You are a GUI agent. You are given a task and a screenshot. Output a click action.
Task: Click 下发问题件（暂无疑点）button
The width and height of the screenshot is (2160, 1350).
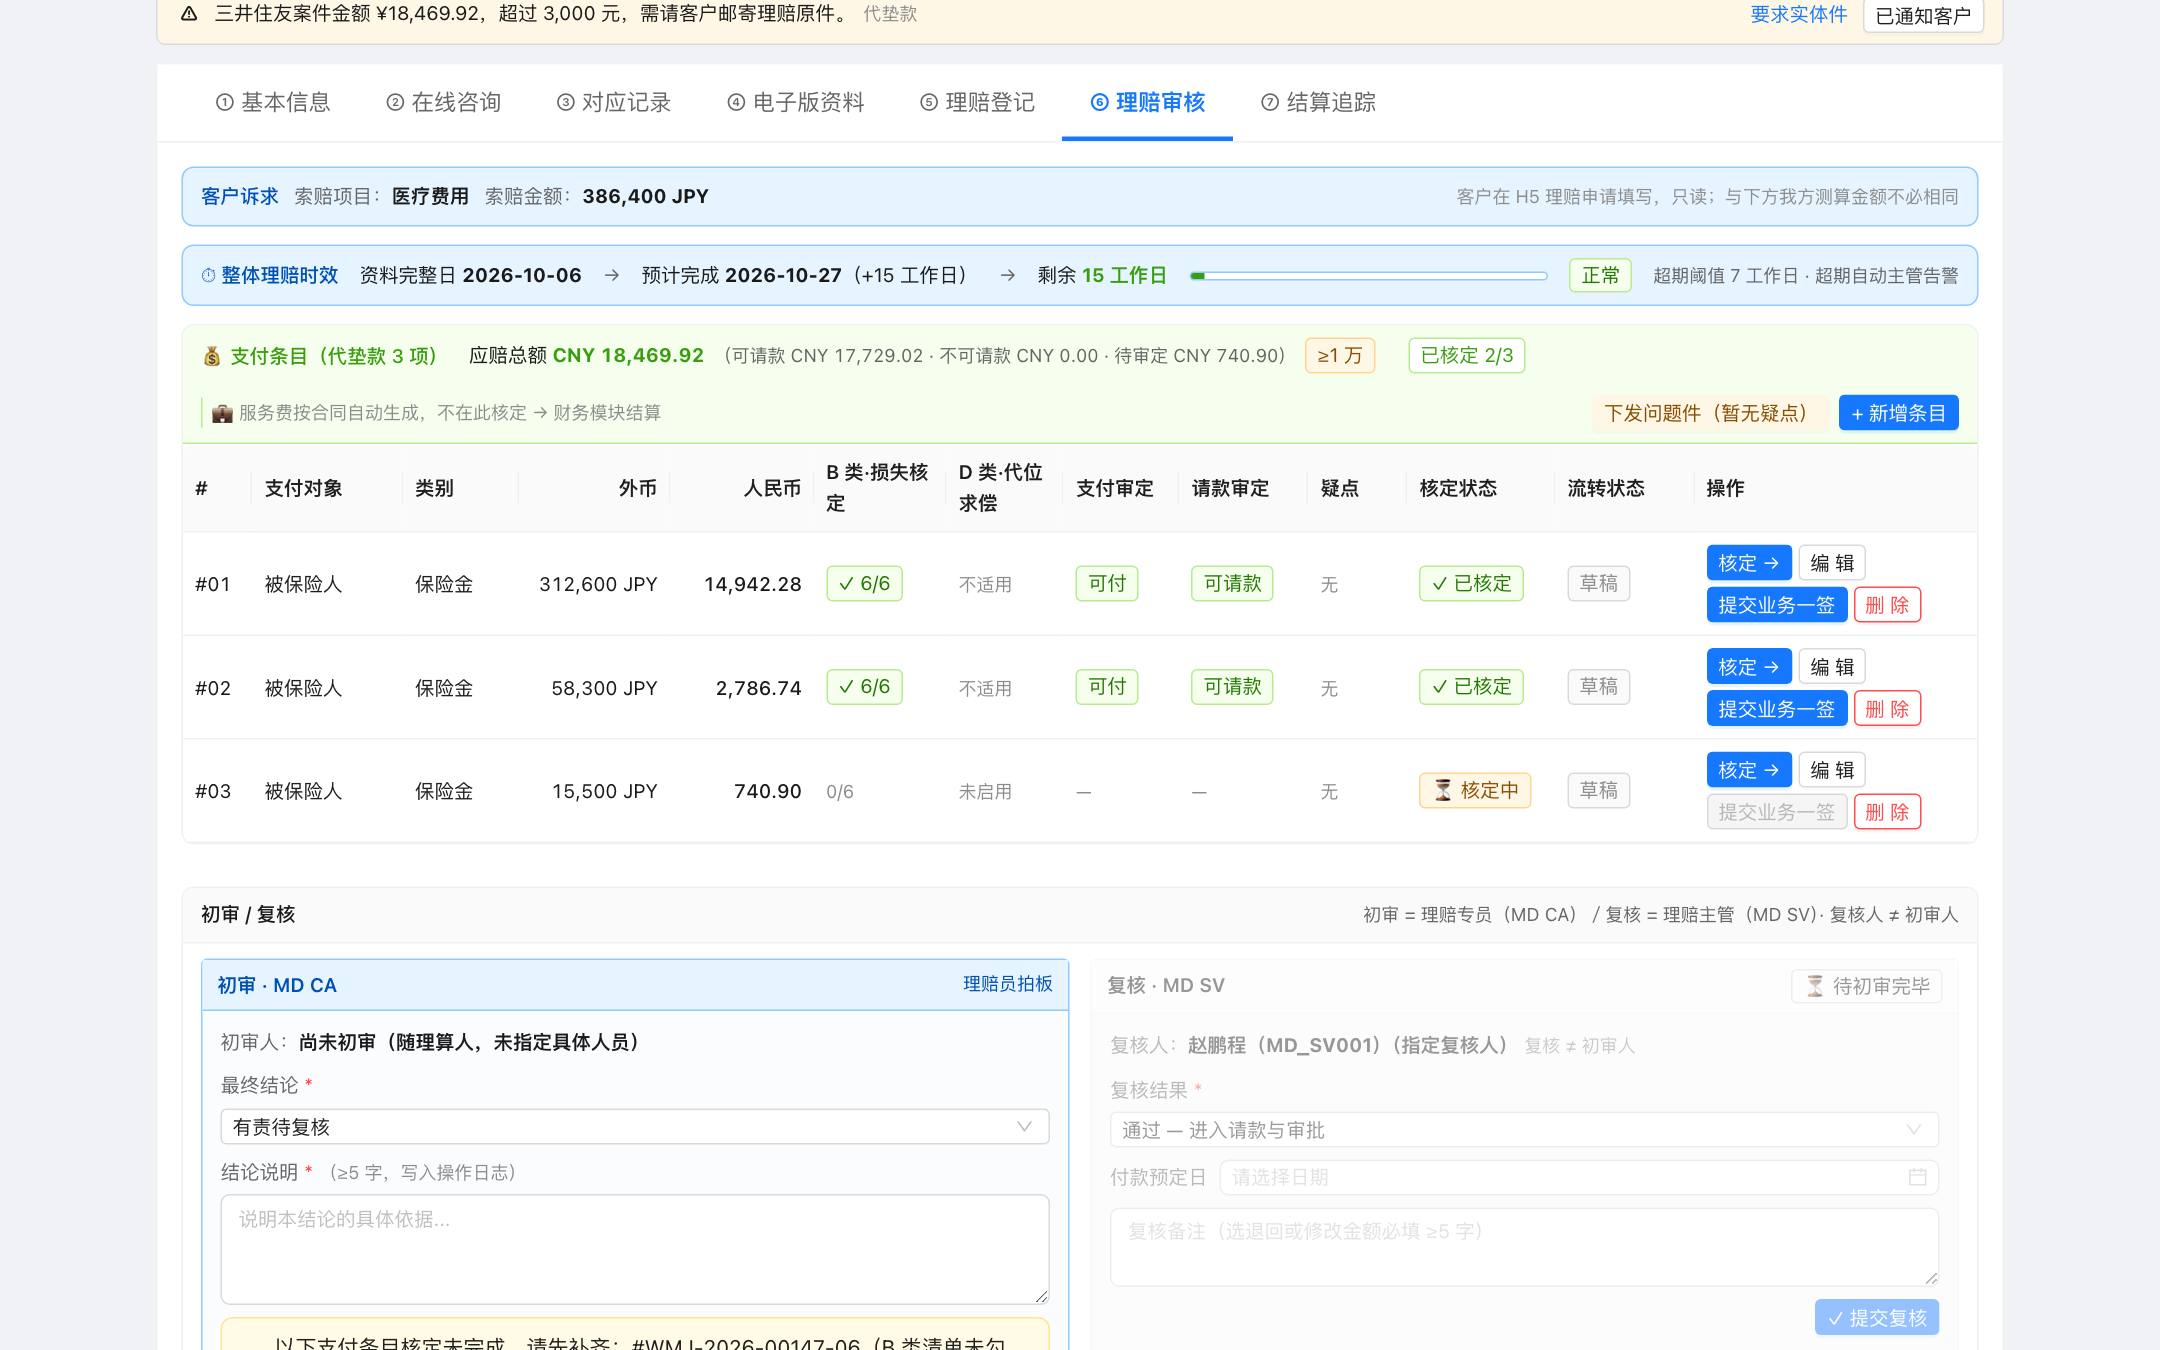pyautogui.click(x=1709, y=413)
